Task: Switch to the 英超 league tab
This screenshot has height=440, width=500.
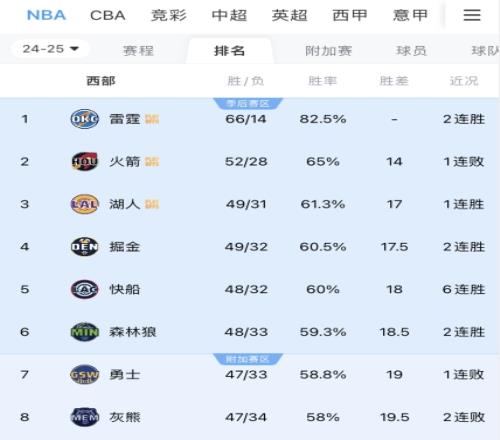Action: click(289, 15)
